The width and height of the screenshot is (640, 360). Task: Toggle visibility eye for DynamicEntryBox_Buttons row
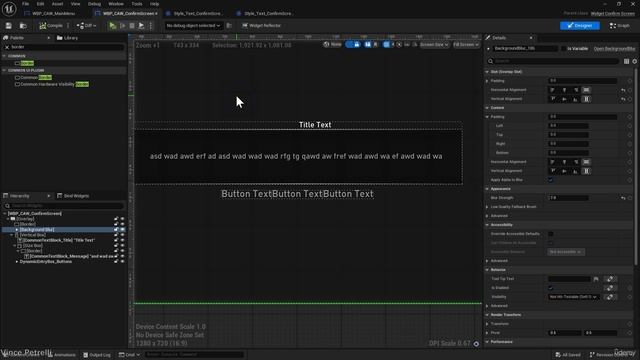click(x=122, y=262)
